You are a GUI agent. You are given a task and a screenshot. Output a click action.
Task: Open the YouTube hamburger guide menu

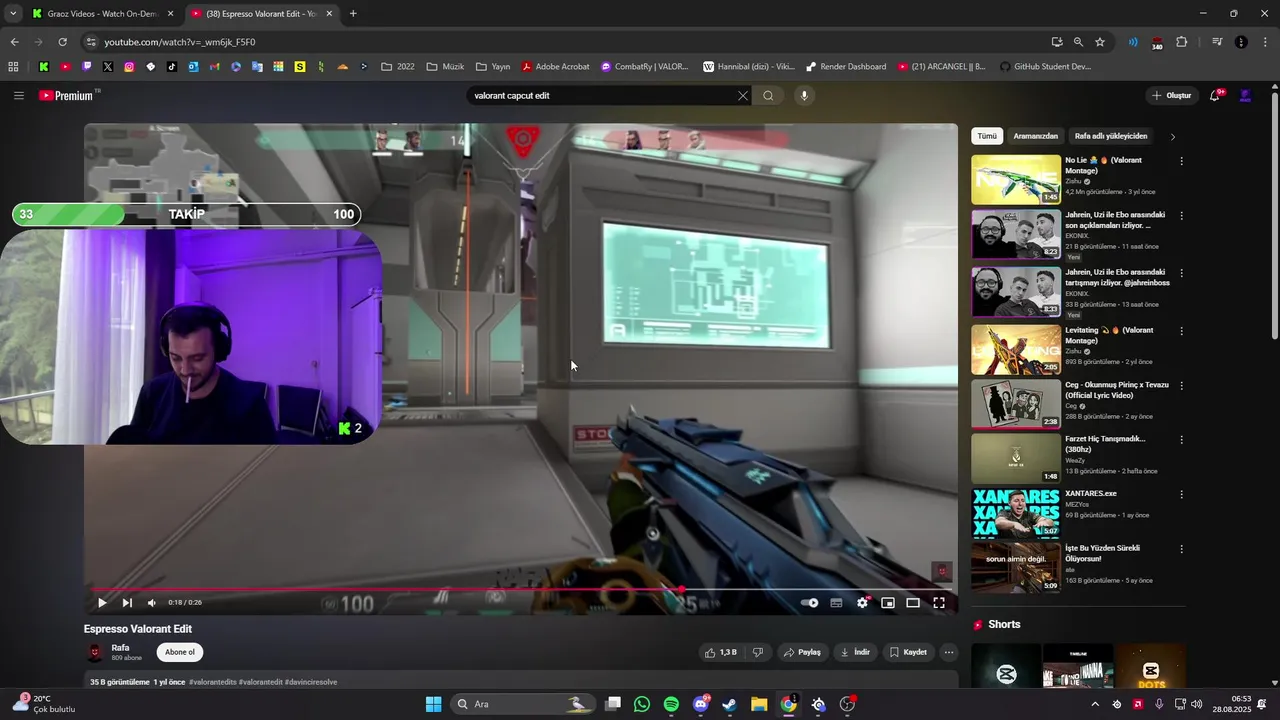(18, 96)
